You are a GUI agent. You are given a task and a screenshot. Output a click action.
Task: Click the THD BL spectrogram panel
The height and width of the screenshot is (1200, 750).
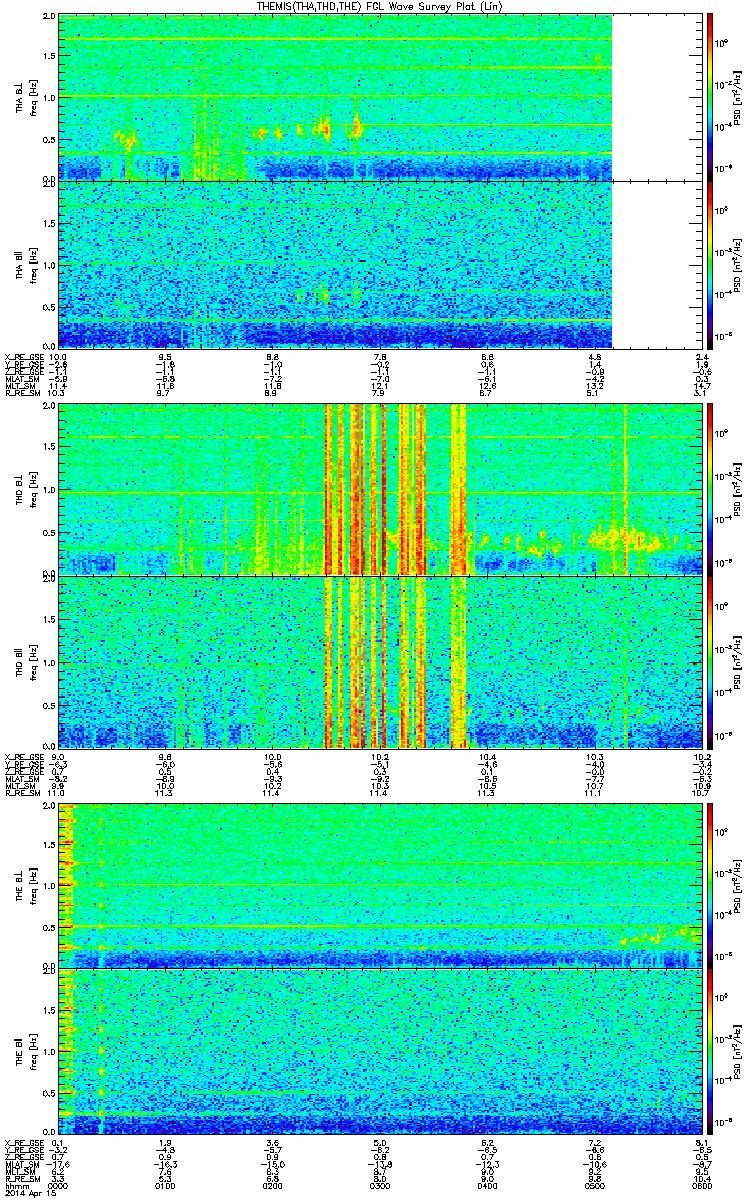tap(378, 490)
